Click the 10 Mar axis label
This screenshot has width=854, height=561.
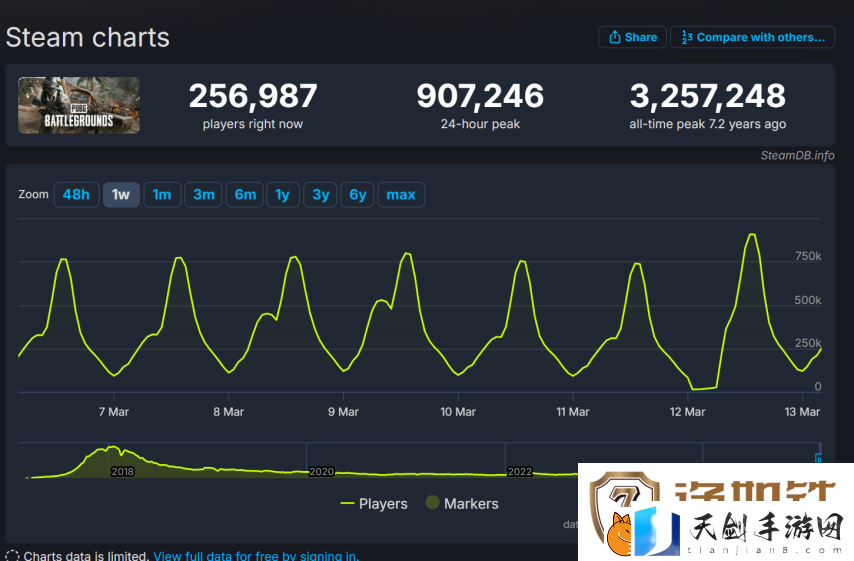[x=458, y=412]
